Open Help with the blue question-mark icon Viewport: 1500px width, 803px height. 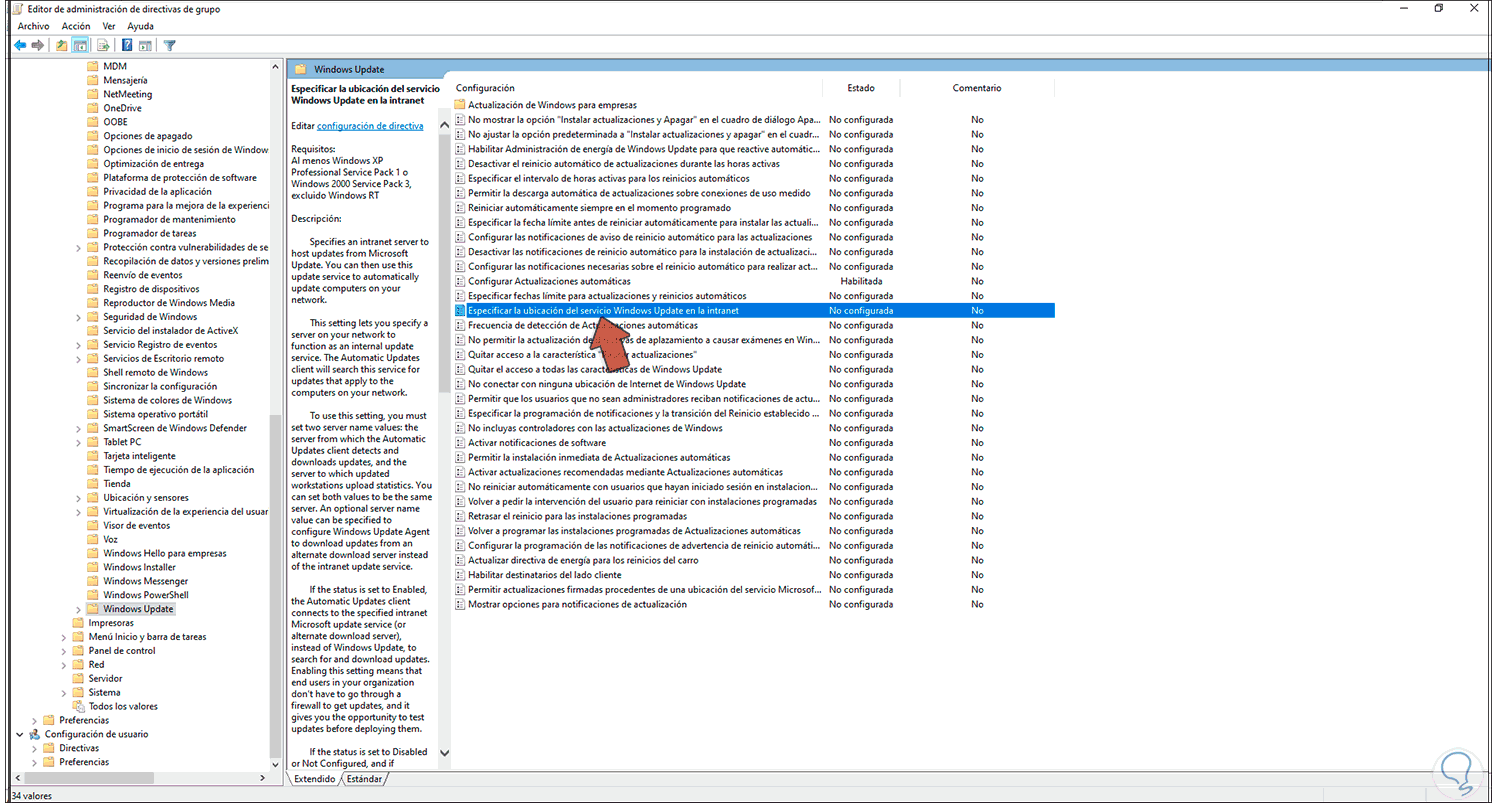coord(127,45)
